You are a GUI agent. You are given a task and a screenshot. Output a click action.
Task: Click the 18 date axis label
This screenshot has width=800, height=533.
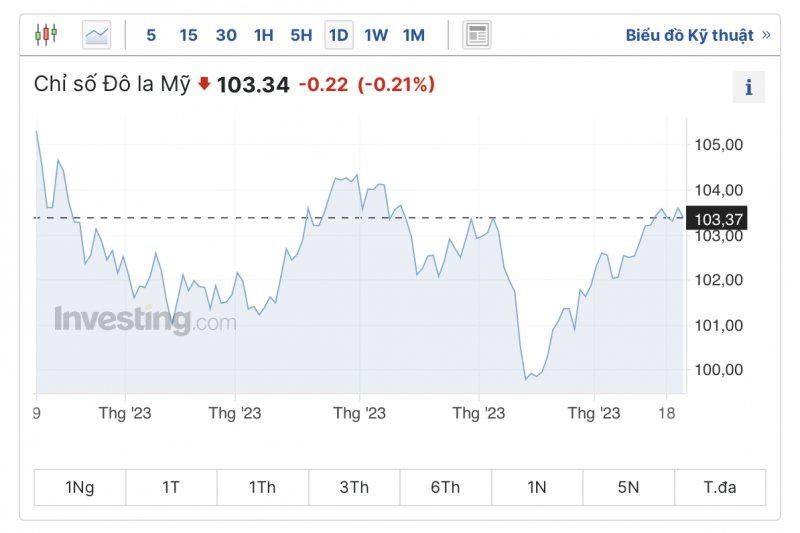[x=667, y=413]
